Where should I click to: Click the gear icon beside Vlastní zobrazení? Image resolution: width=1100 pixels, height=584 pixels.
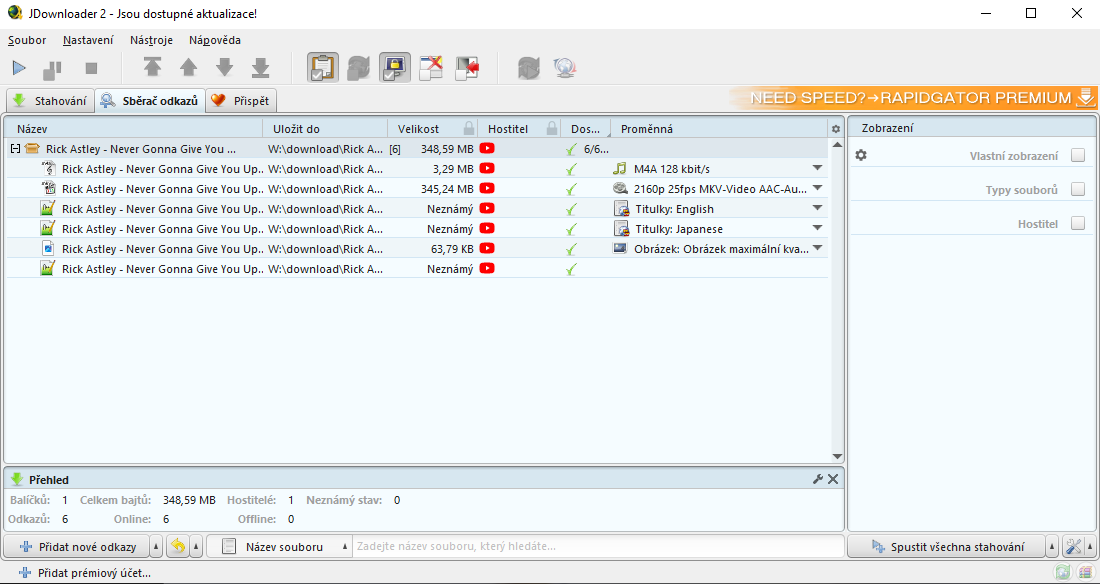click(861, 156)
